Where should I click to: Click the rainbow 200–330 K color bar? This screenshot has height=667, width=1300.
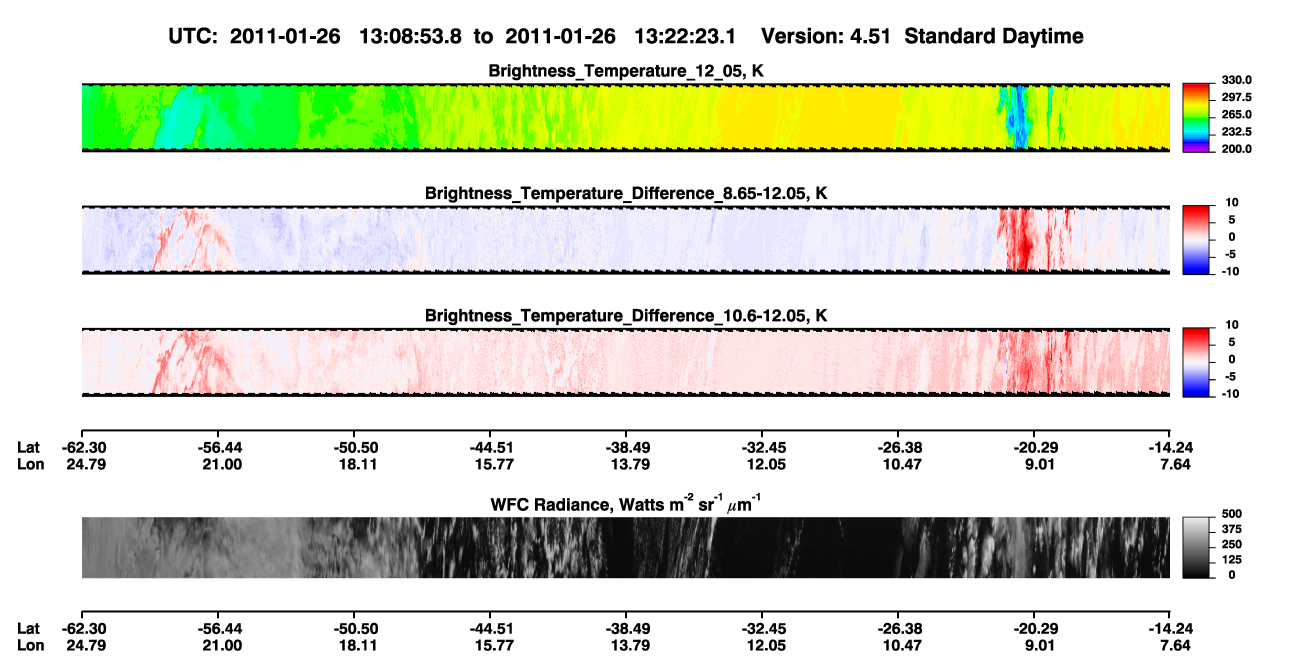pyautogui.click(x=1196, y=117)
